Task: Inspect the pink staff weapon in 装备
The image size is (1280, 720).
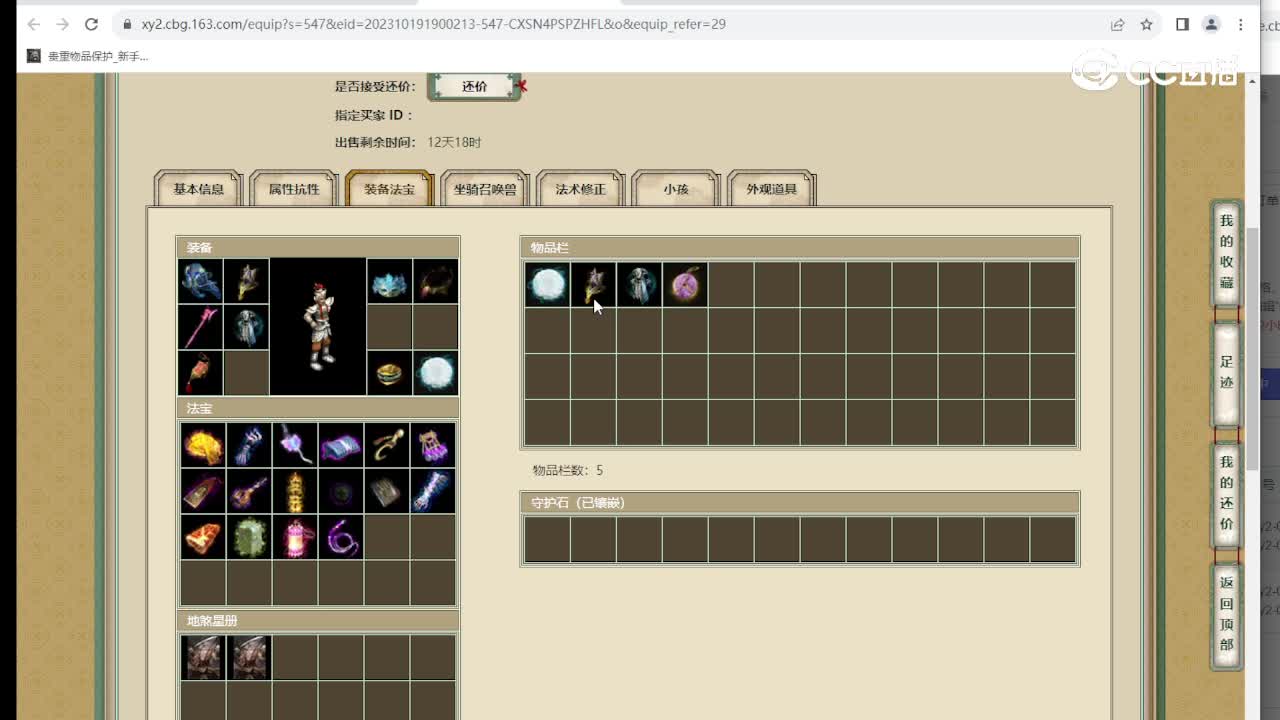Action: point(201,327)
